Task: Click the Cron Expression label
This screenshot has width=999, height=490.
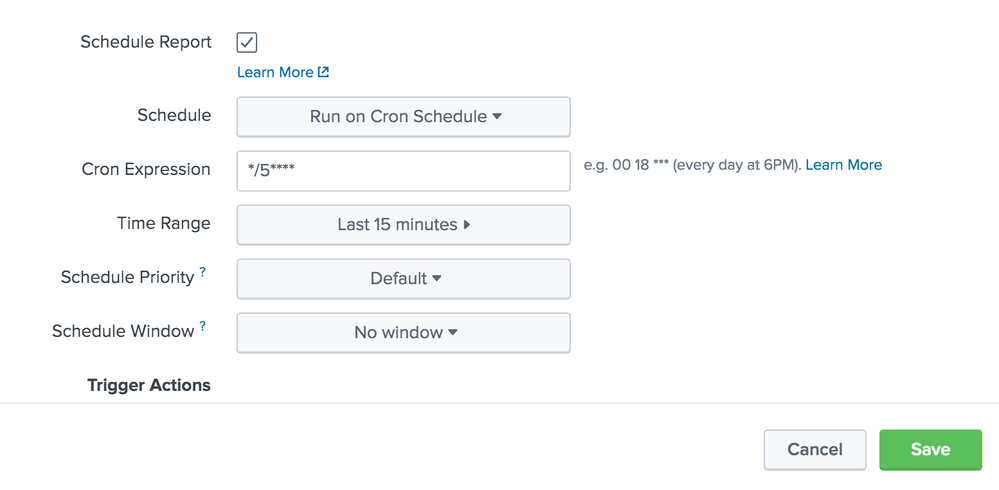Action: point(146,169)
